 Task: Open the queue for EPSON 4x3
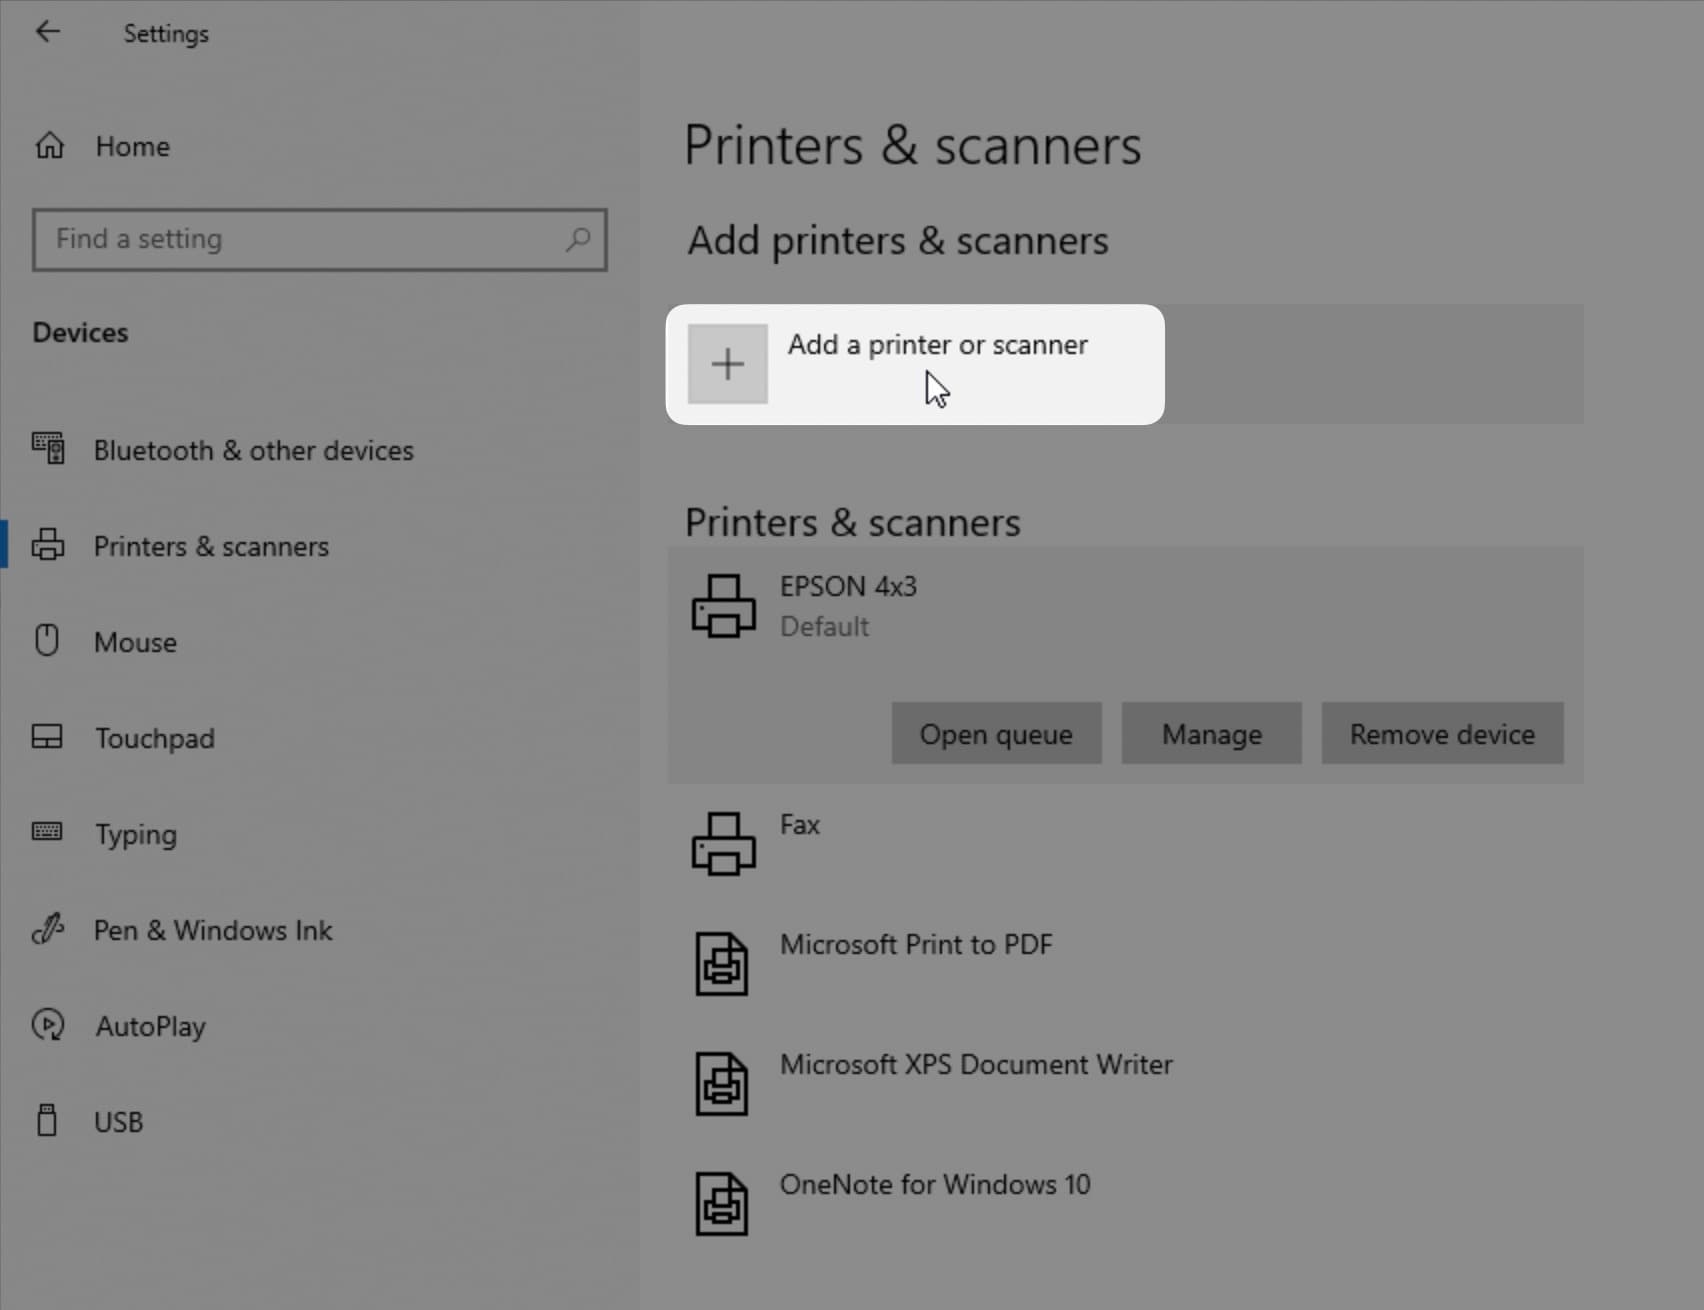pos(995,733)
